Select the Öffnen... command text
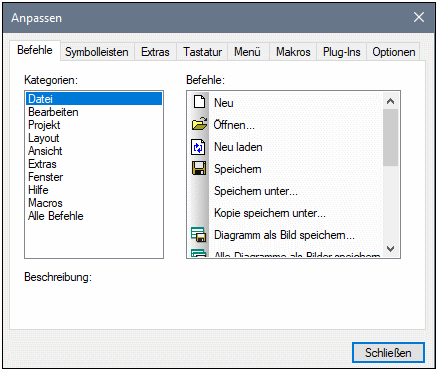438x371 pixels. tap(234, 125)
